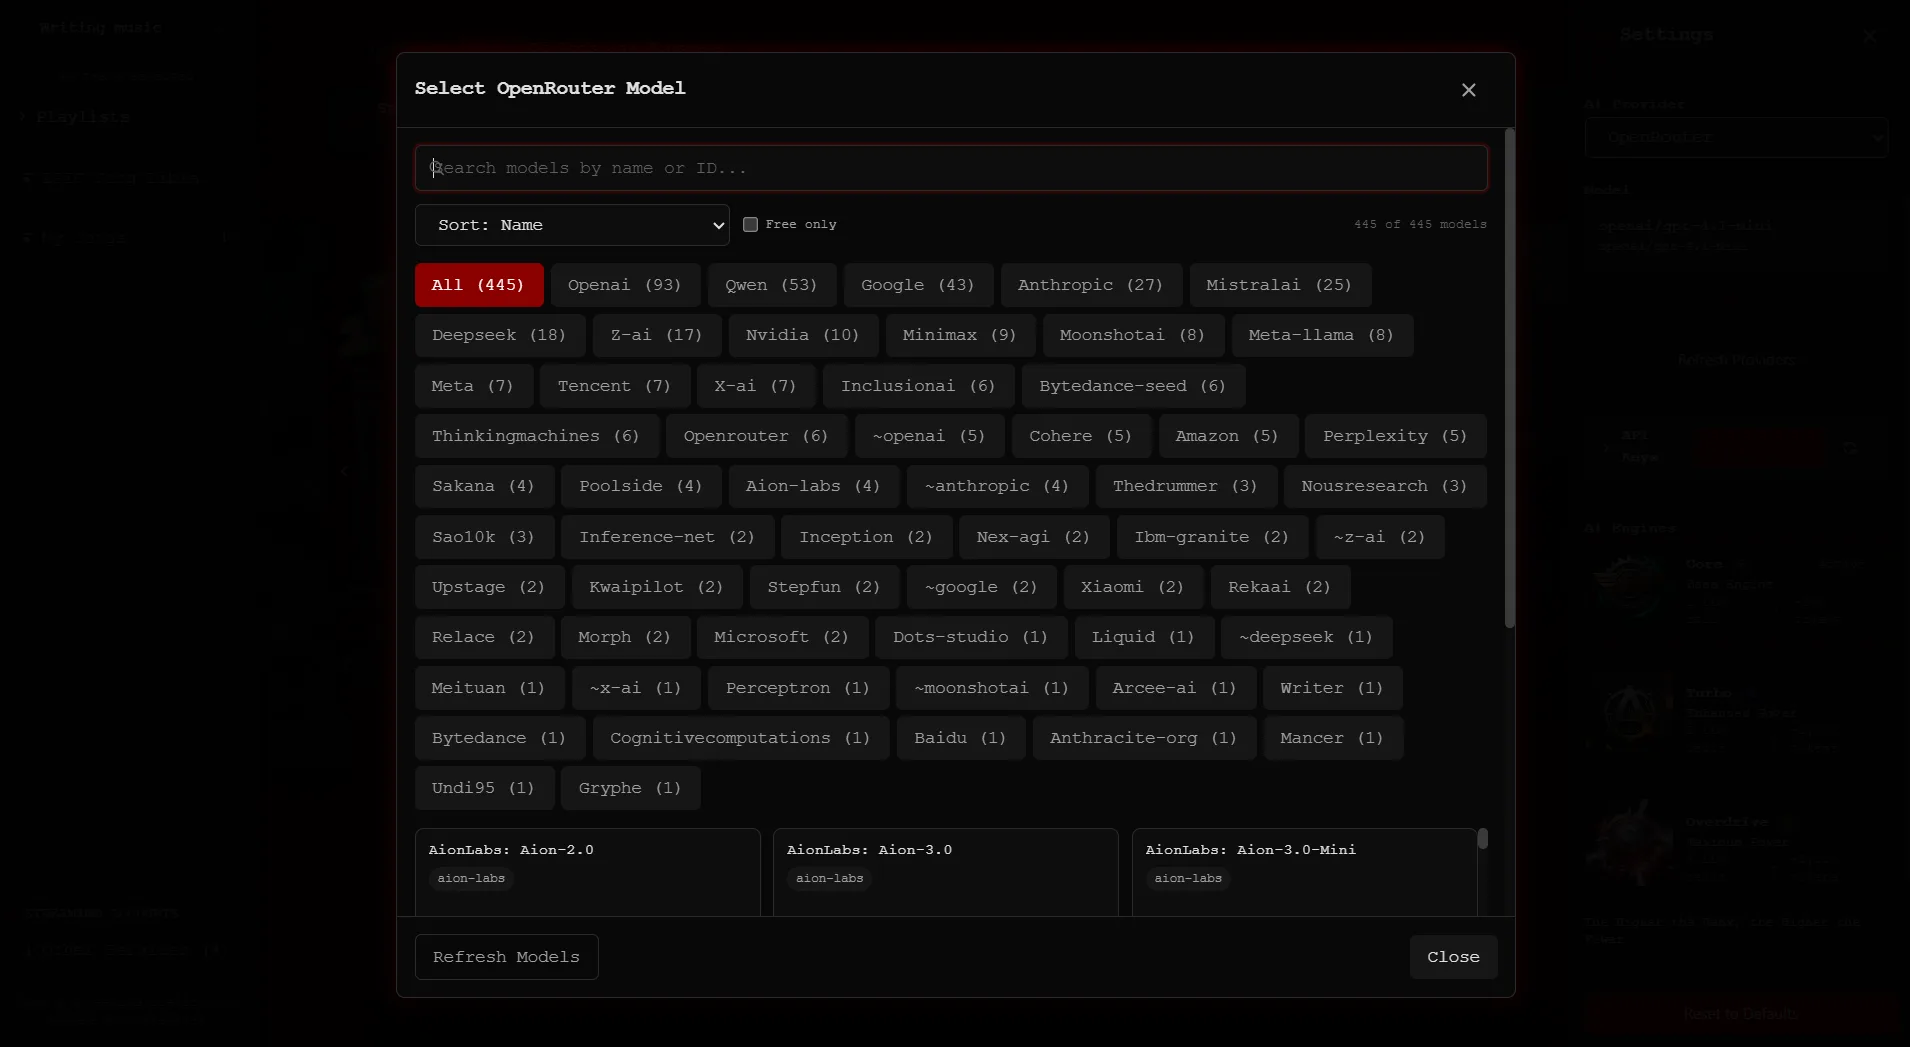The image size is (1910, 1047).
Task: Select the Sao10k (3) filter
Action: point(484,537)
